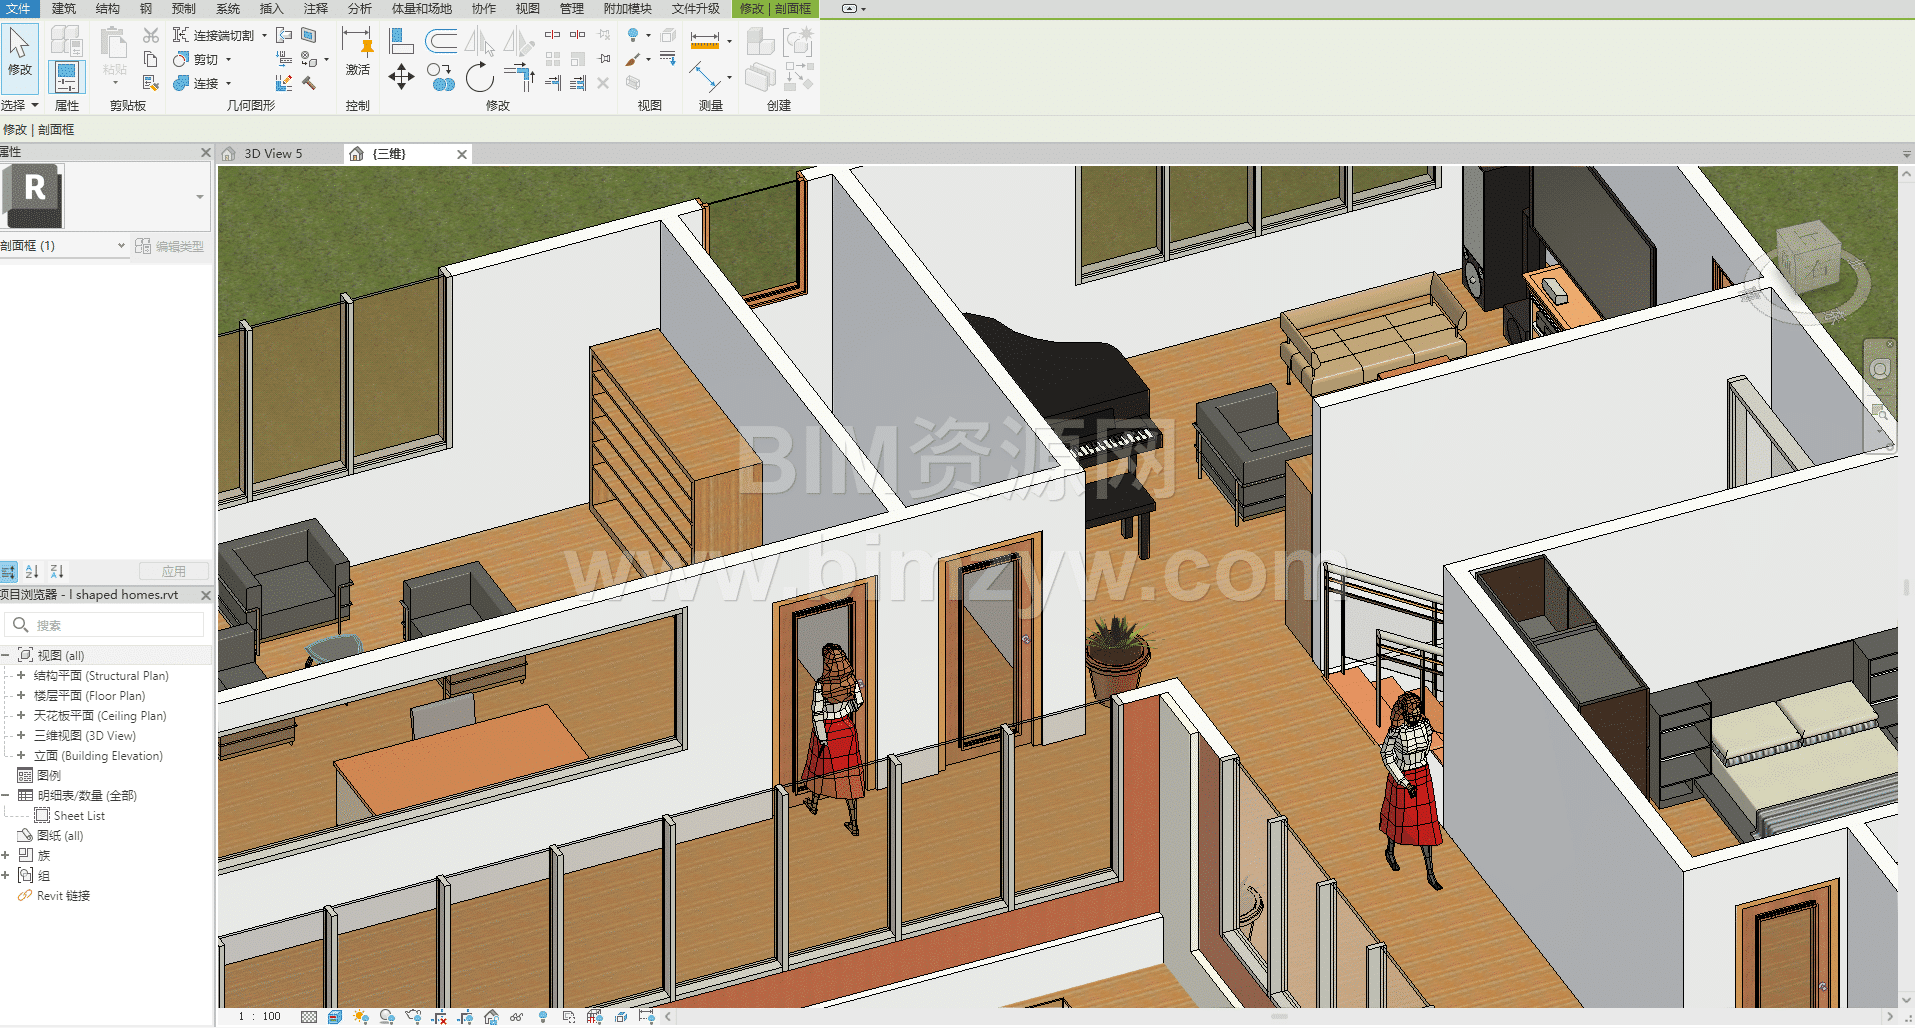Click the view scale 1 : 100
This screenshot has height=1028, width=1915.
tap(259, 1017)
